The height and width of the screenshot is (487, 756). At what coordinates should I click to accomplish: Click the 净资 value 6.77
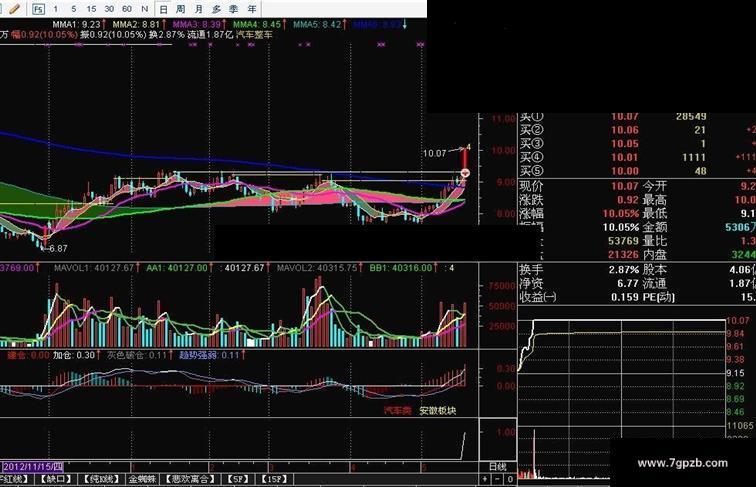tap(628, 284)
